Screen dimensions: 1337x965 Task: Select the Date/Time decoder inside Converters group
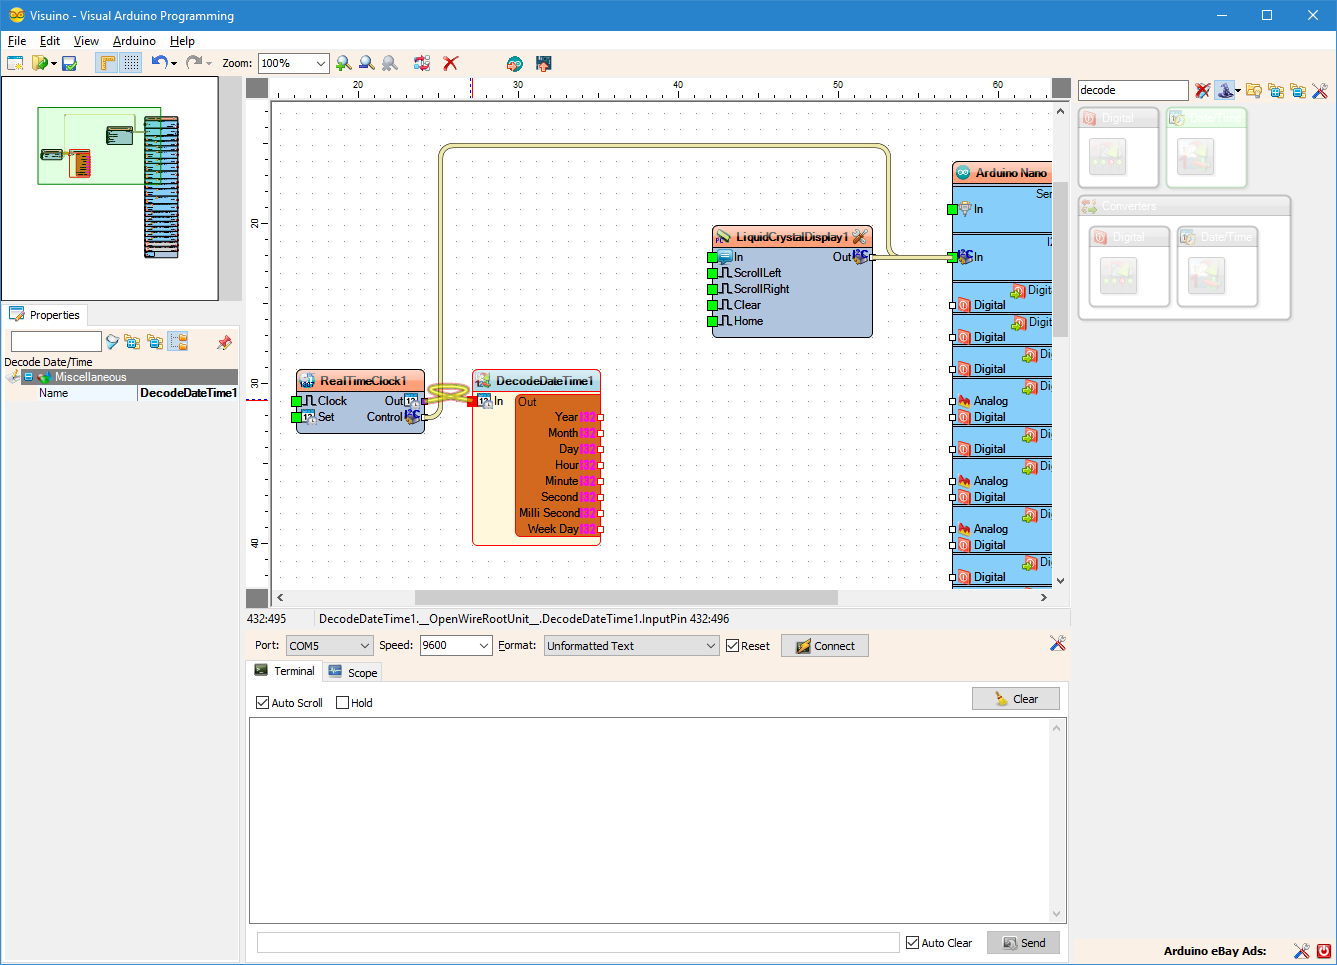[x=1206, y=276]
